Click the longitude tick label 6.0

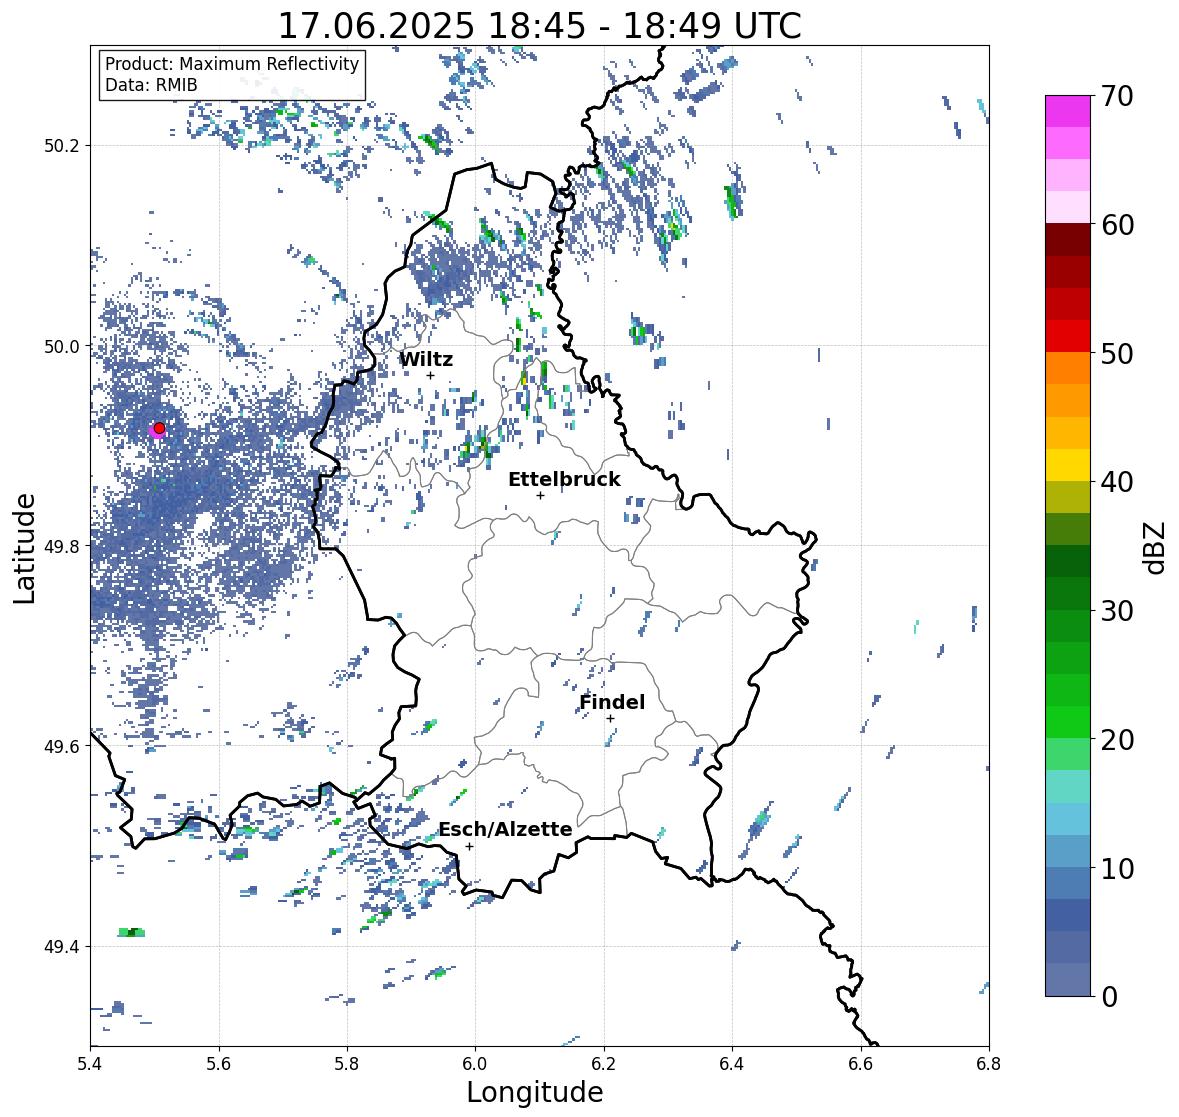click(x=475, y=1064)
